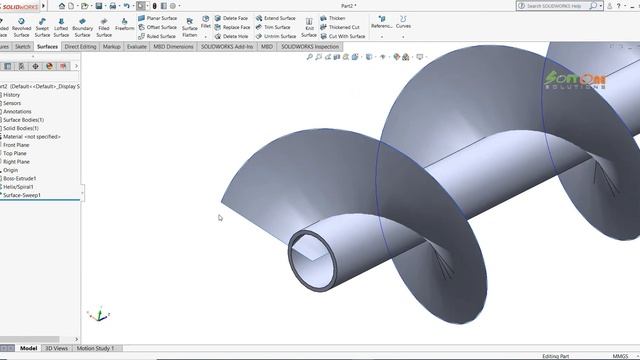Expand the manager tabs chevron arrow

click(x=76, y=66)
